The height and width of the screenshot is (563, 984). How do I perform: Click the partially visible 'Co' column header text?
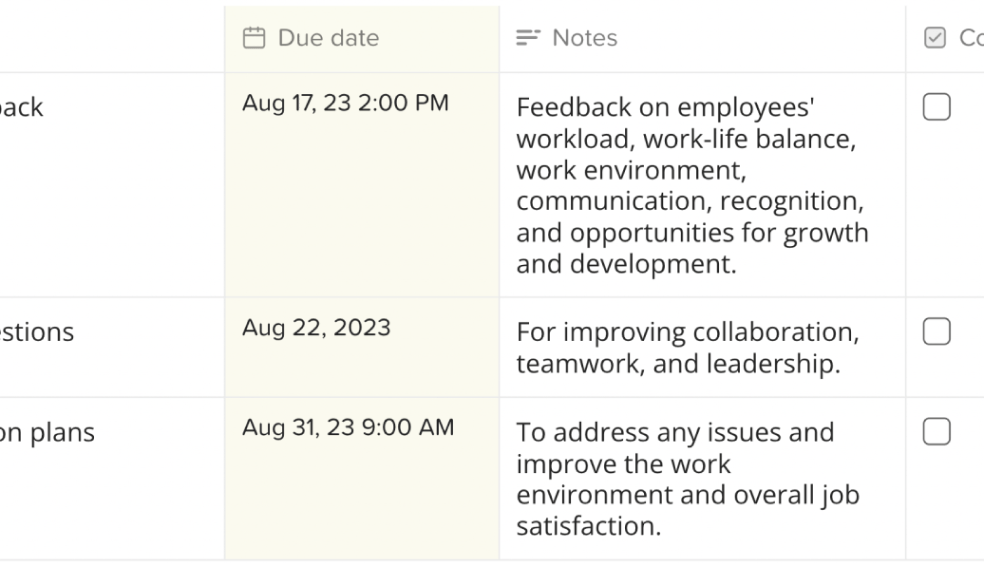[970, 38]
